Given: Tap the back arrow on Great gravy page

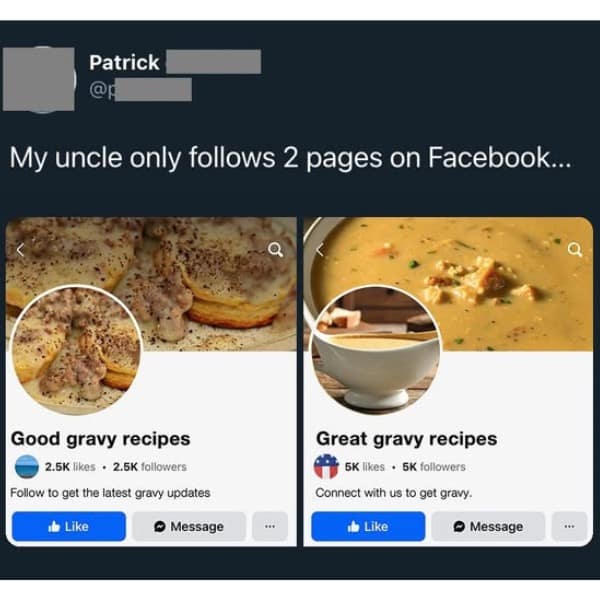Looking at the screenshot, I should [320, 250].
